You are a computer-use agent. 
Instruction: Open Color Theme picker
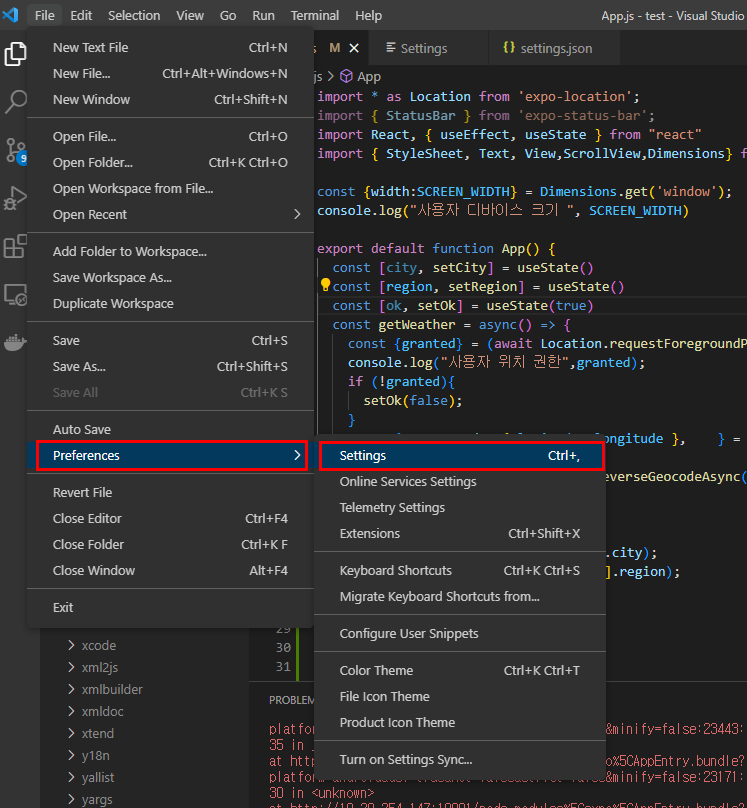point(460,670)
